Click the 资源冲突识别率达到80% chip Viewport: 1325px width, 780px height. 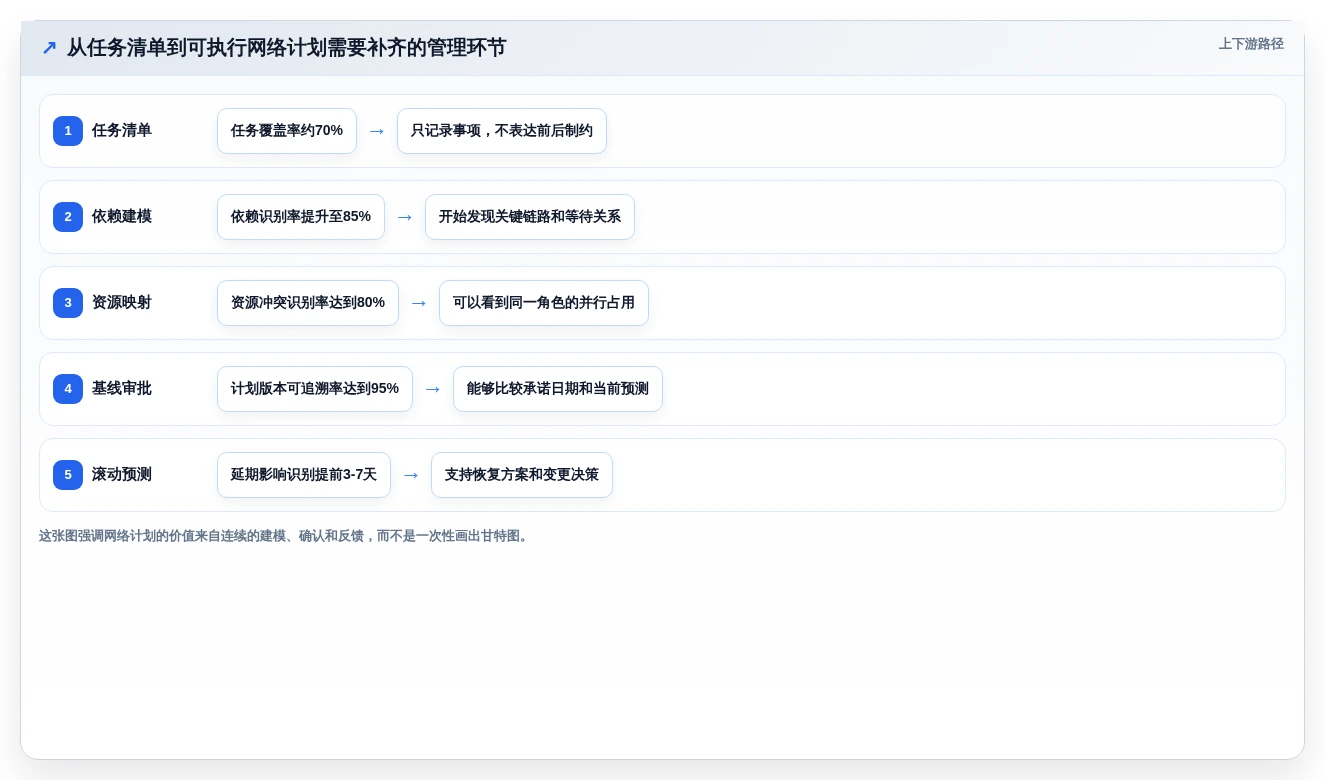point(308,303)
